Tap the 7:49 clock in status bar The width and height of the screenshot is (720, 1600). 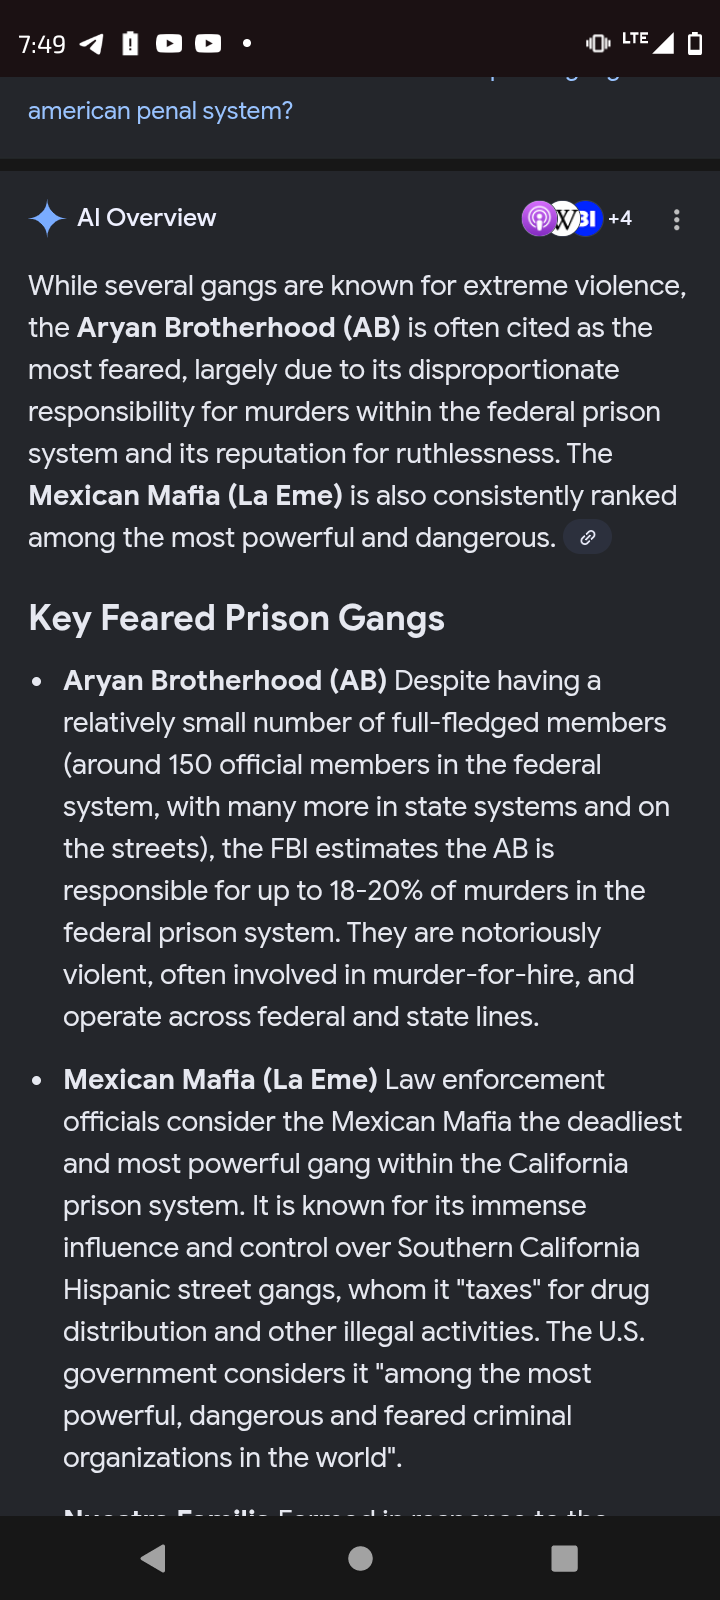click(42, 45)
